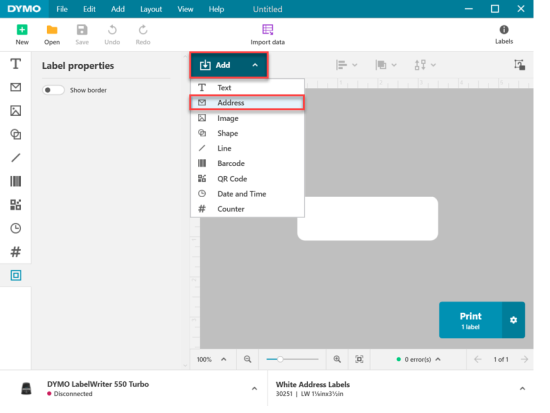Click the white label on canvas
550x413 pixels.
pyautogui.click(x=368, y=219)
